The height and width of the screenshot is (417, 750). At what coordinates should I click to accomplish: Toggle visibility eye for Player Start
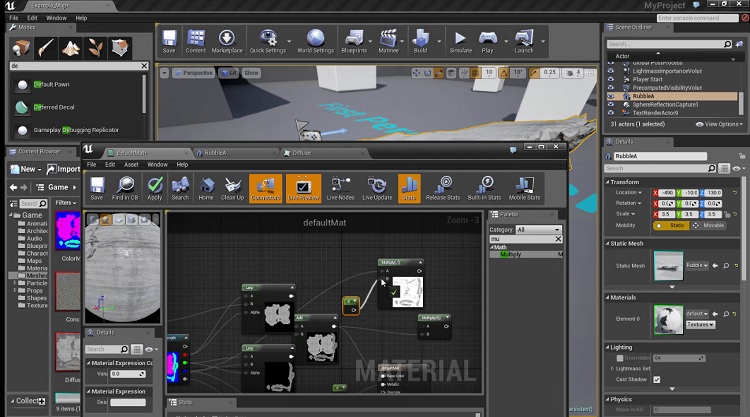[x=610, y=79]
